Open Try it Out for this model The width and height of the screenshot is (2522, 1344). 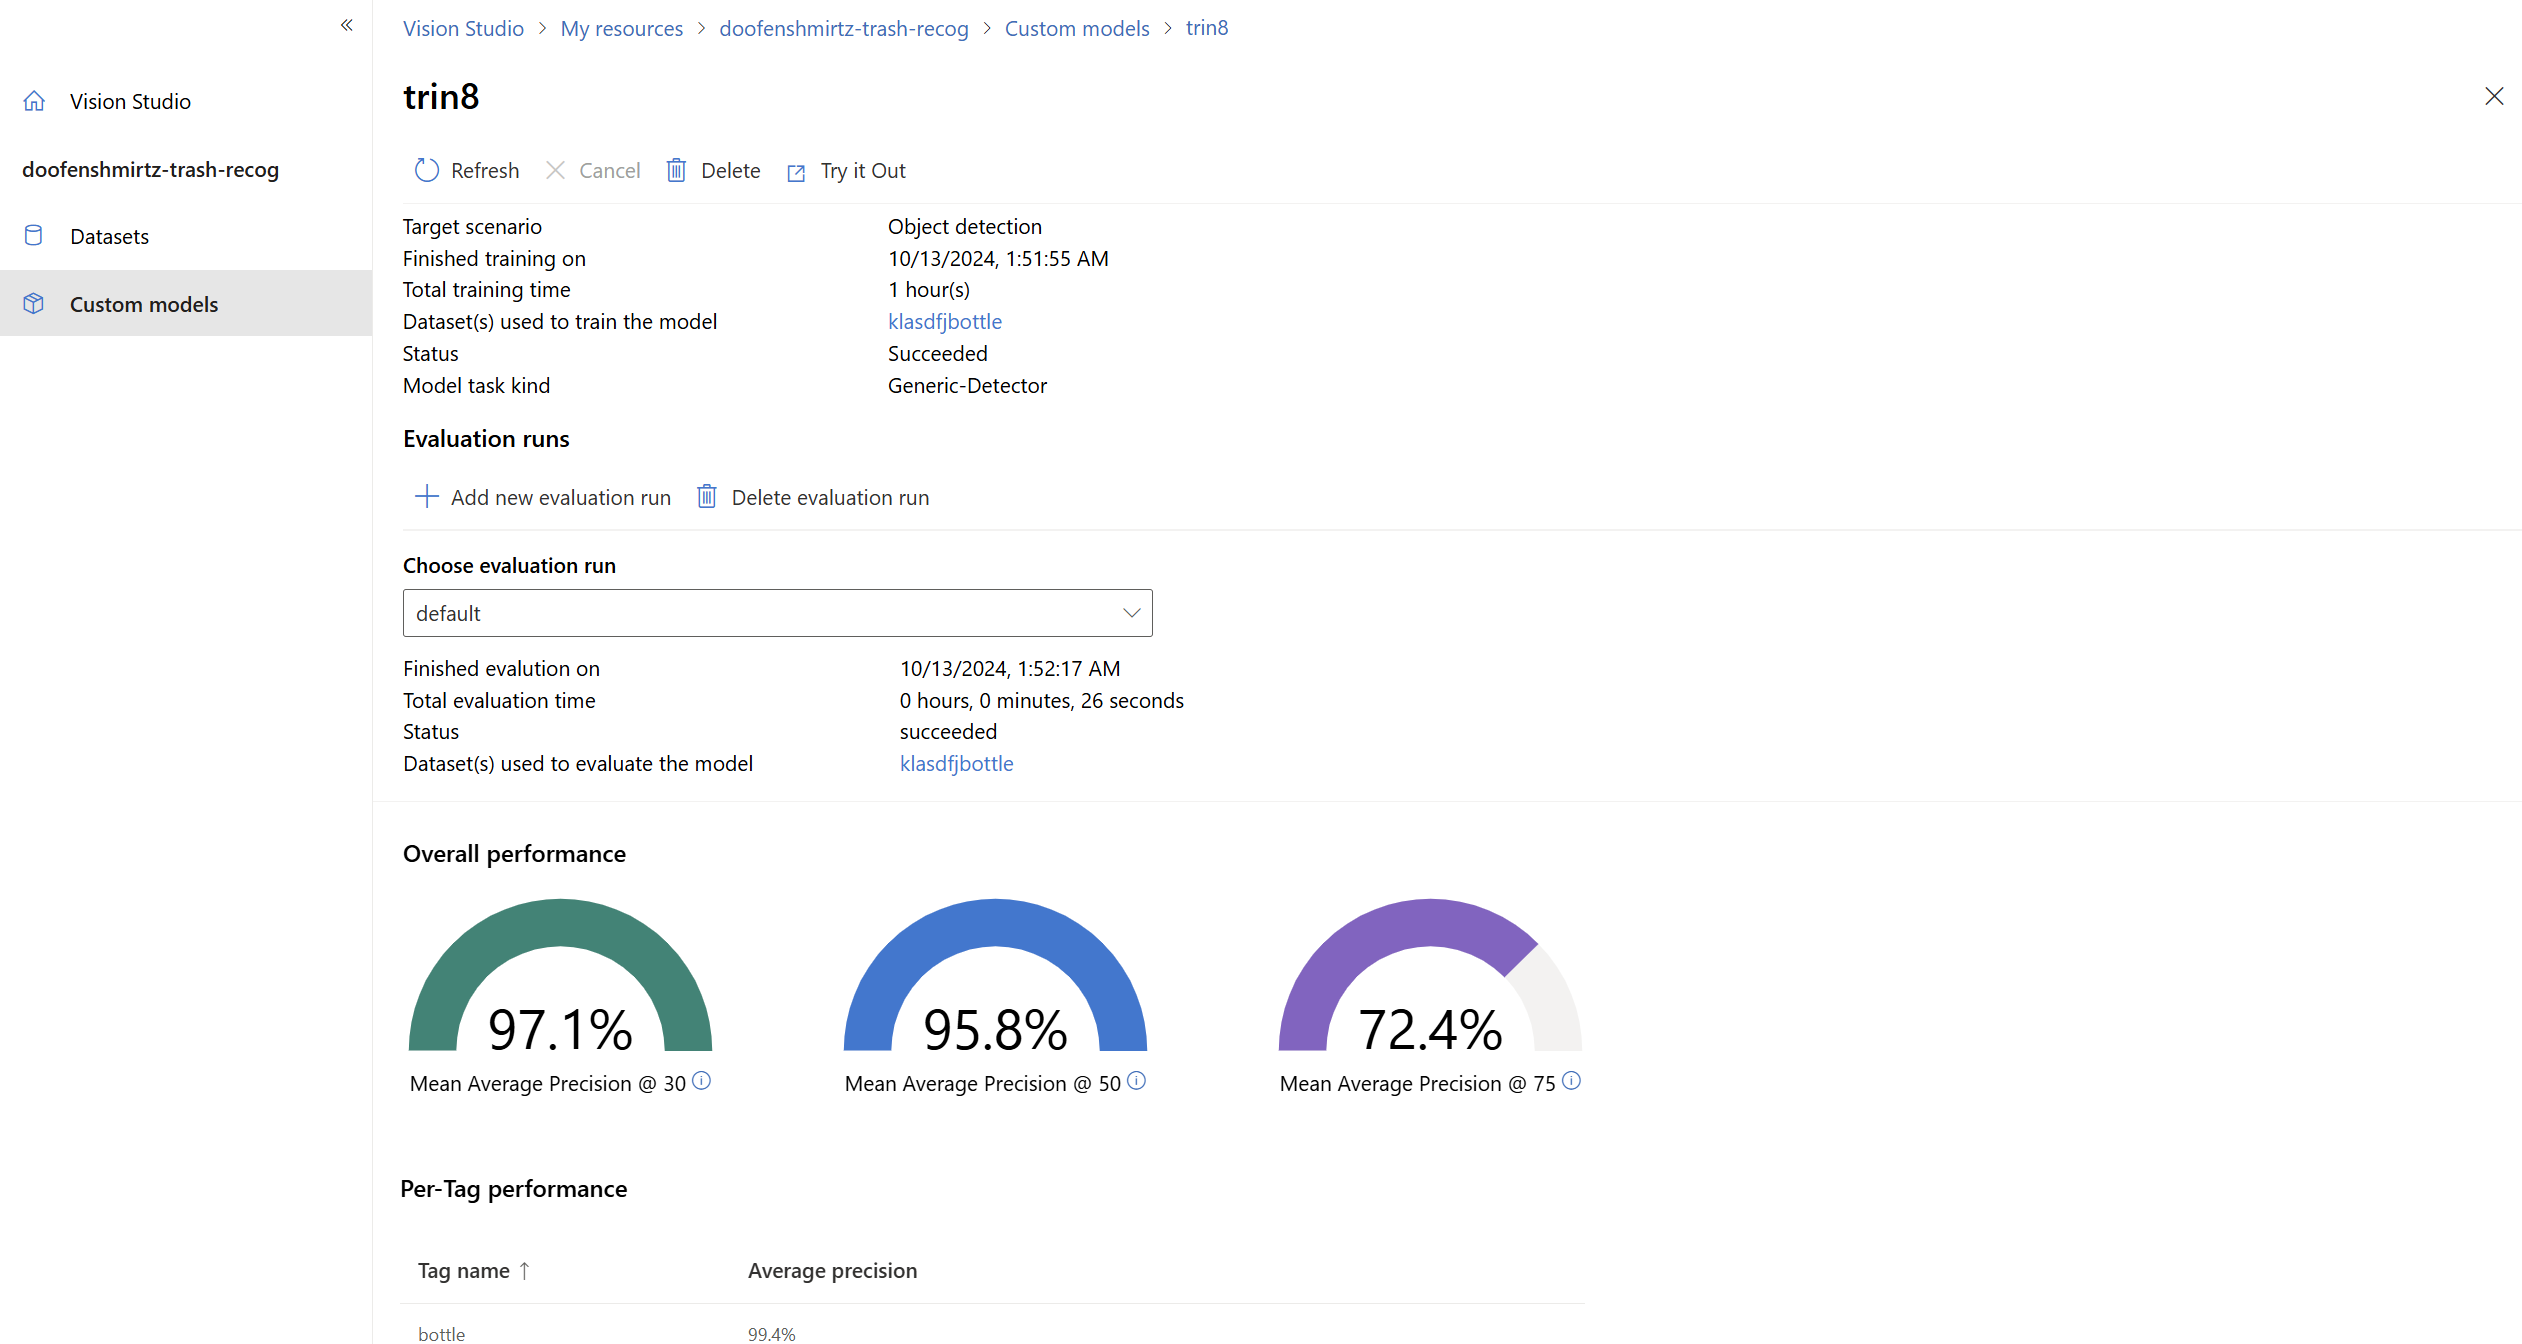pyautogui.click(x=847, y=171)
